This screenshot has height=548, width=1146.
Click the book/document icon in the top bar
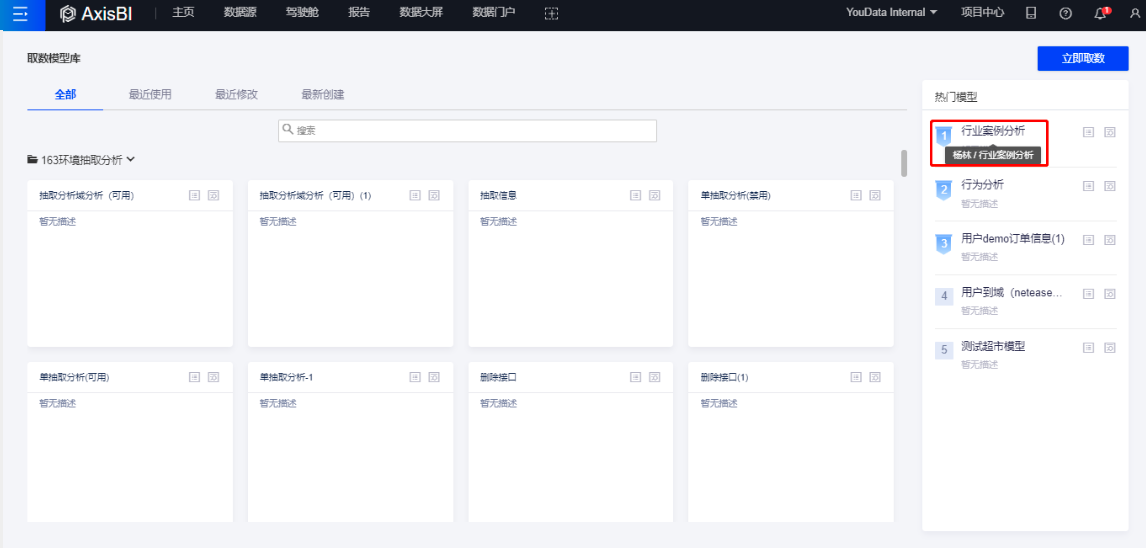pos(1031,13)
